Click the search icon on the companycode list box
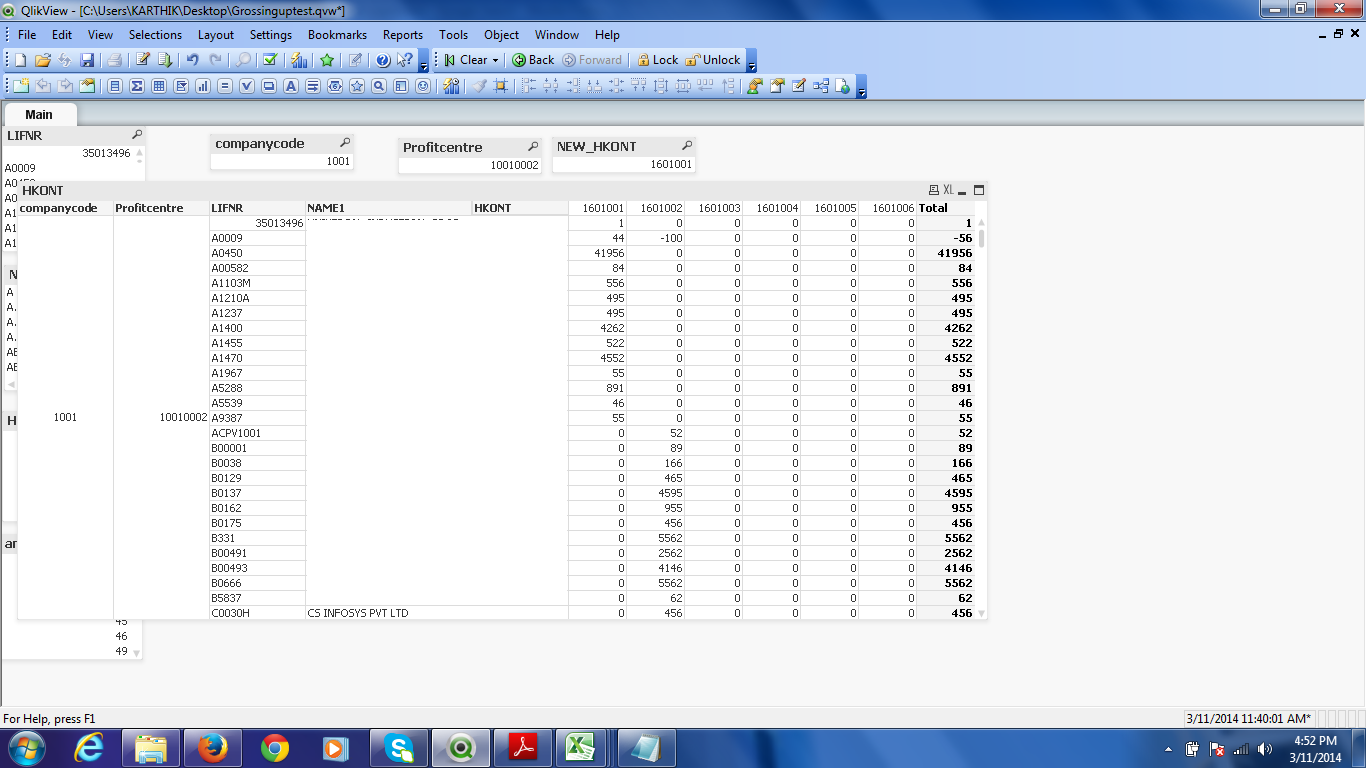Viewport: 1366px width, 768px height. coord(344,143)
